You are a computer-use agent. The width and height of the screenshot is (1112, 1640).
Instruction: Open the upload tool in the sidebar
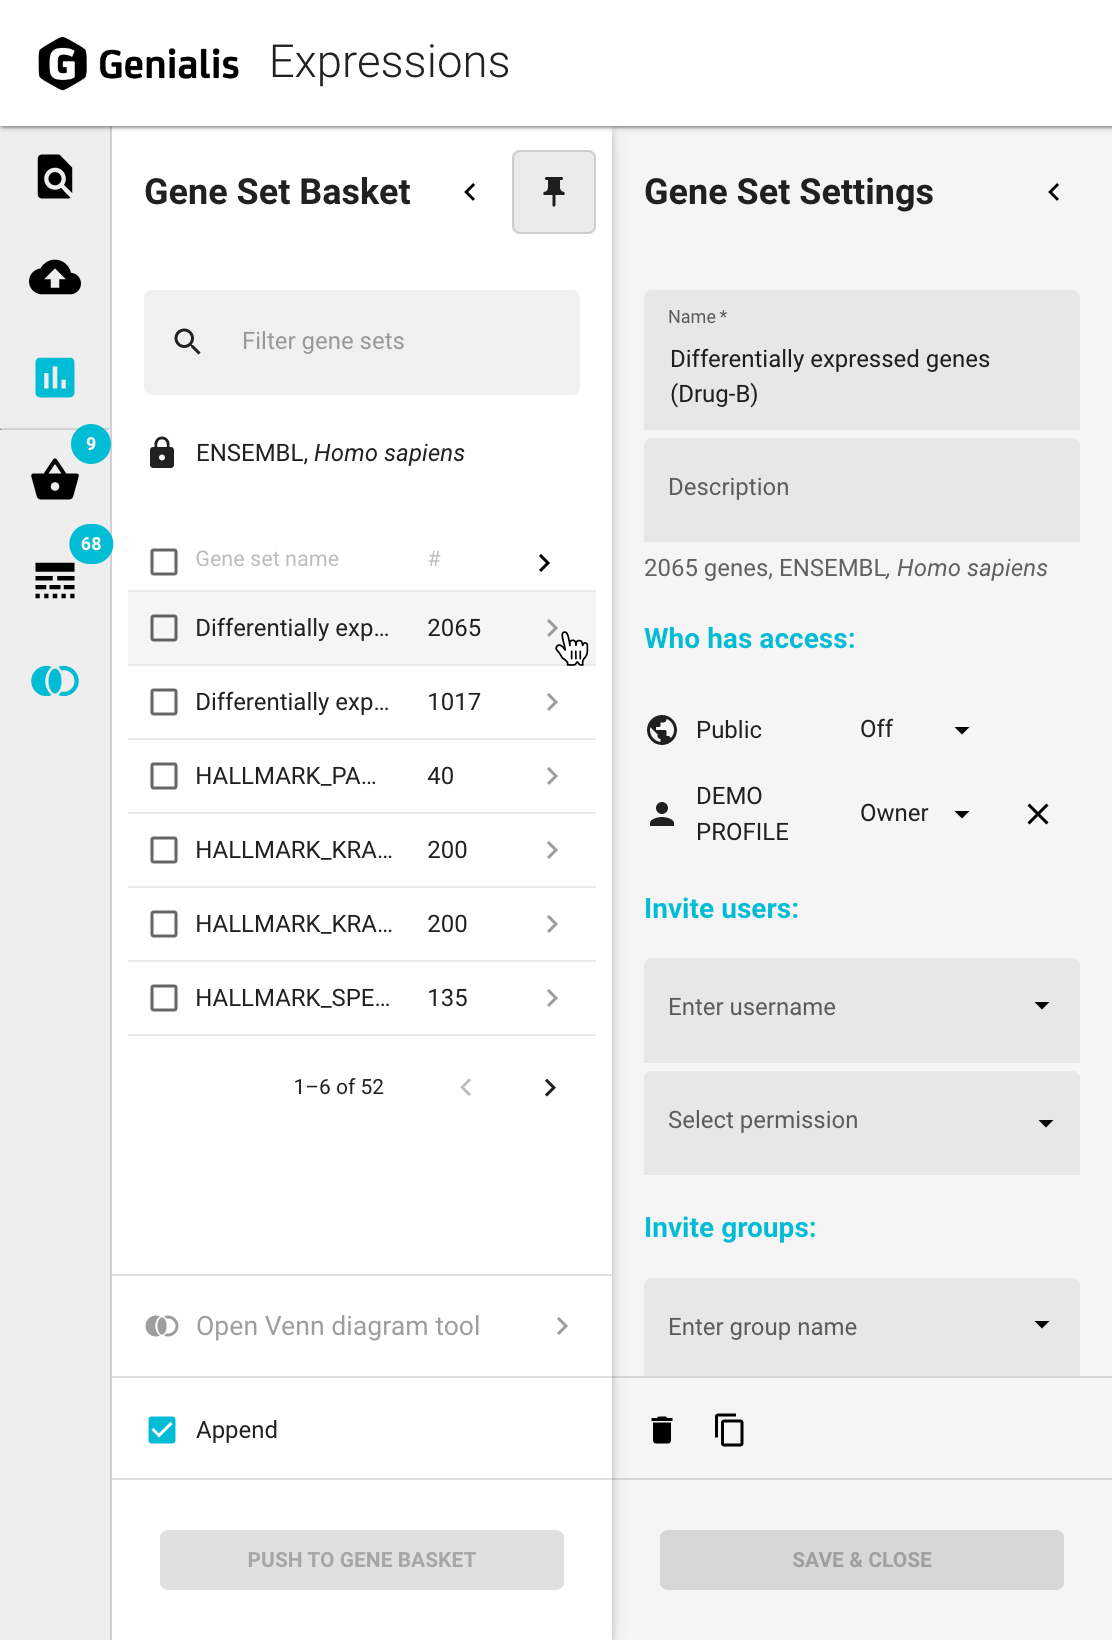pos(55,278)
